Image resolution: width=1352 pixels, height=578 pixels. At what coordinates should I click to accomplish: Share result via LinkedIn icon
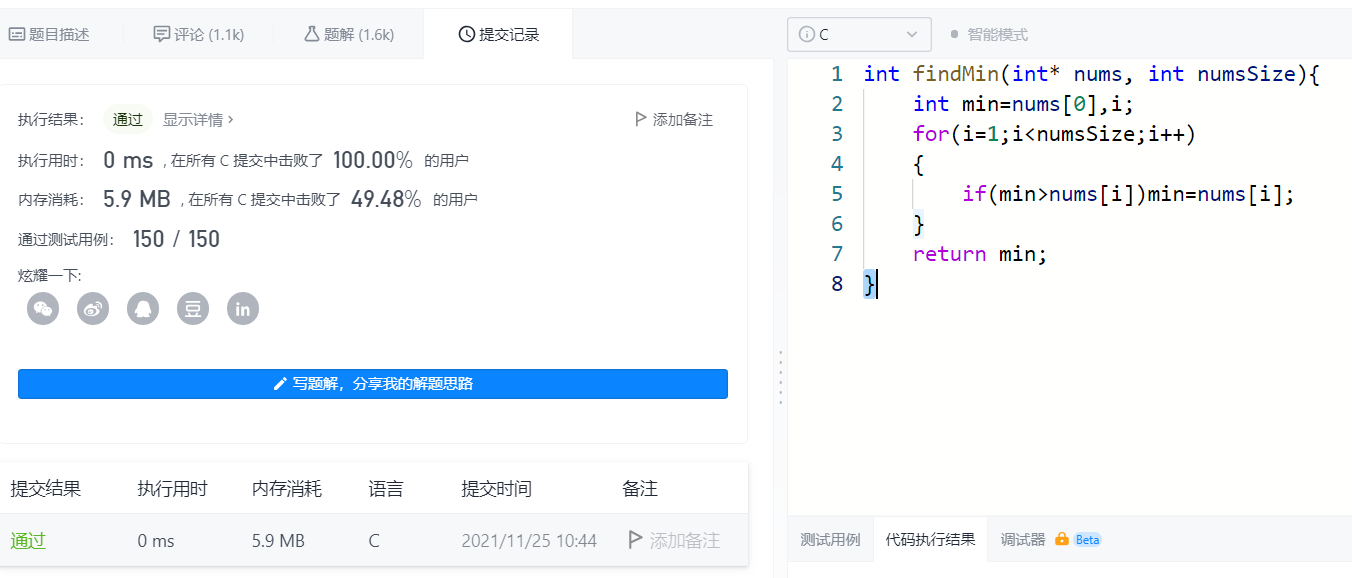(x=243, y=308)
